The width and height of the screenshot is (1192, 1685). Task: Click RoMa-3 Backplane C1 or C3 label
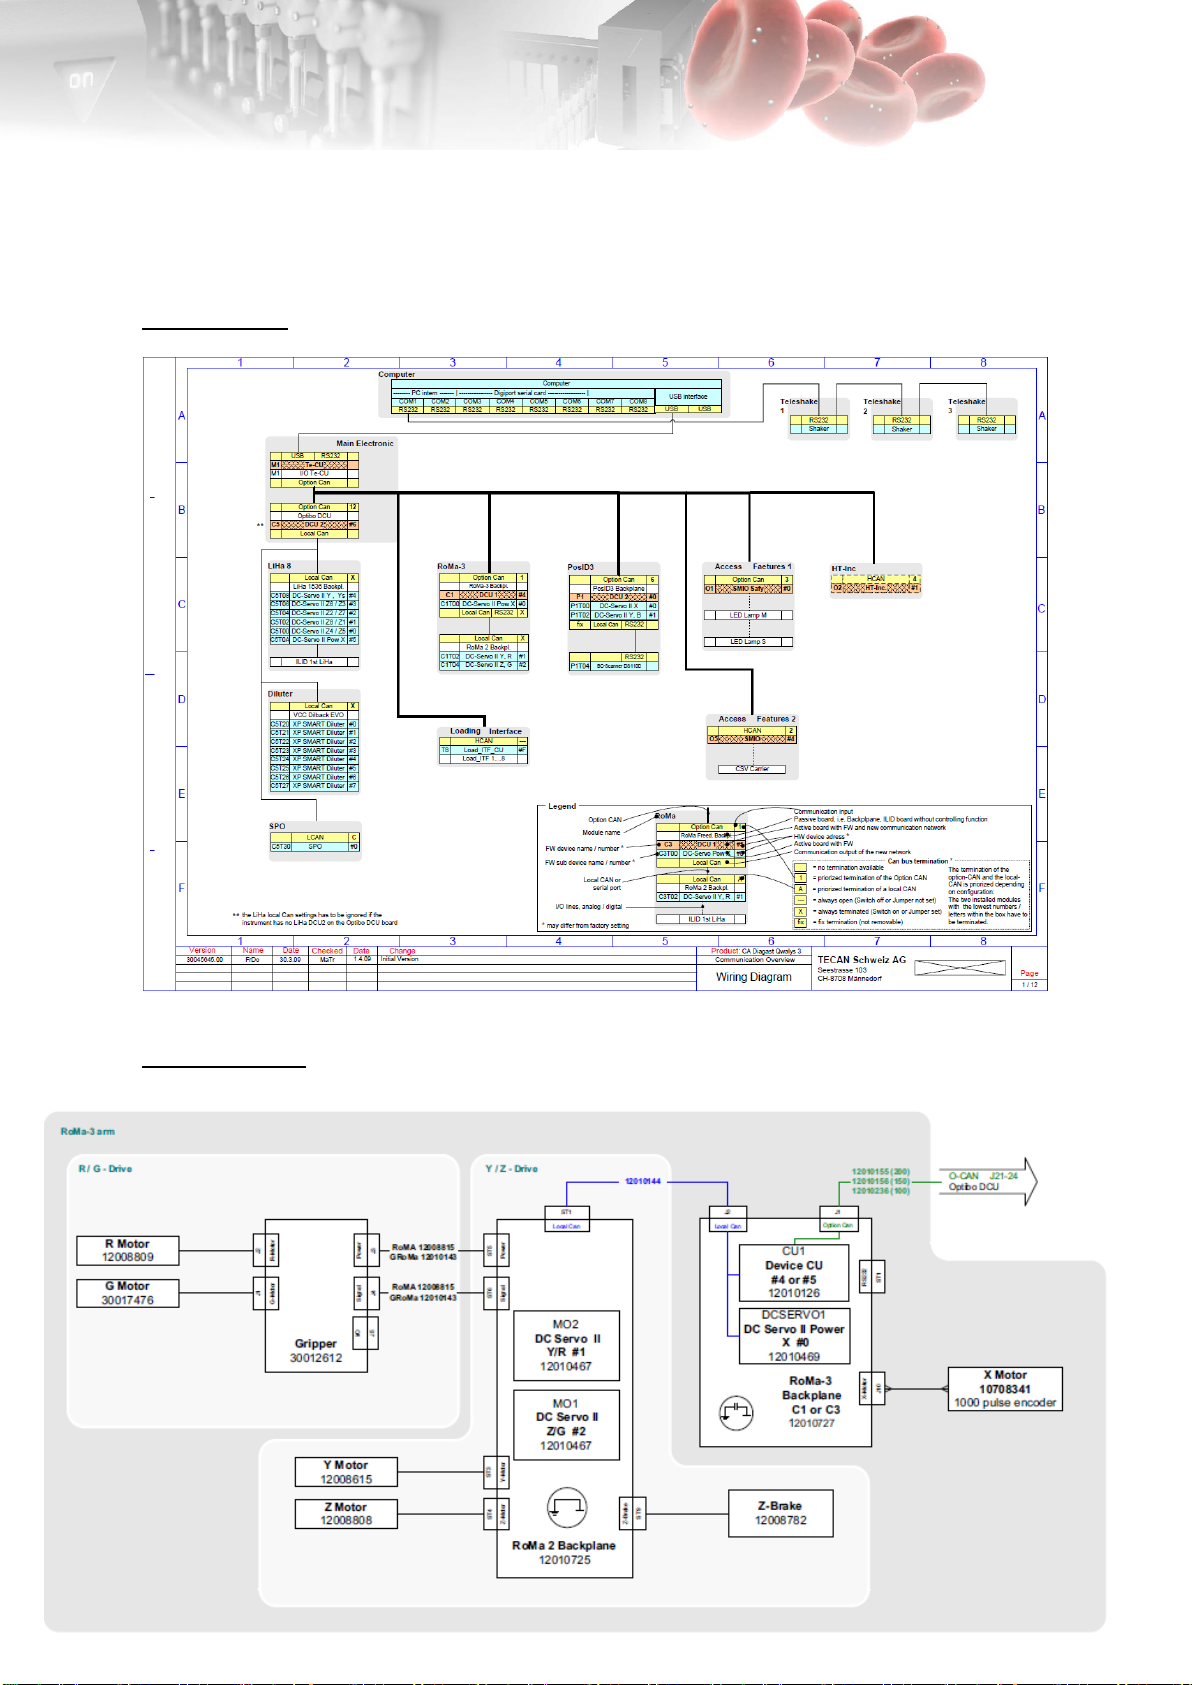point(811,1402)
